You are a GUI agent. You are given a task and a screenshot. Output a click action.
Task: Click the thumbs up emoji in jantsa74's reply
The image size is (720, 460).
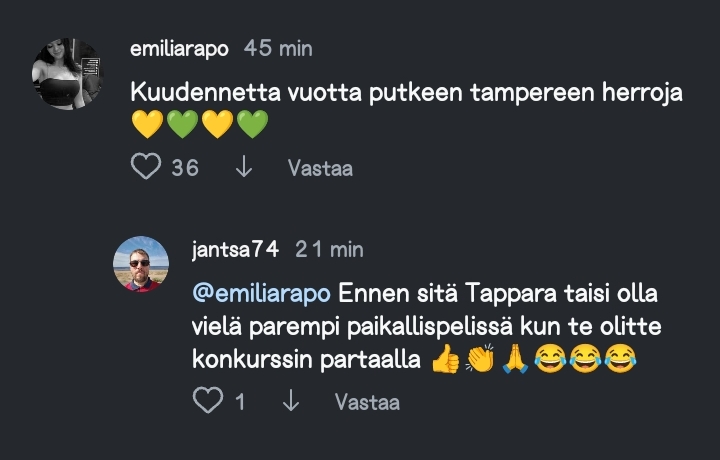(x=445, y=357)
